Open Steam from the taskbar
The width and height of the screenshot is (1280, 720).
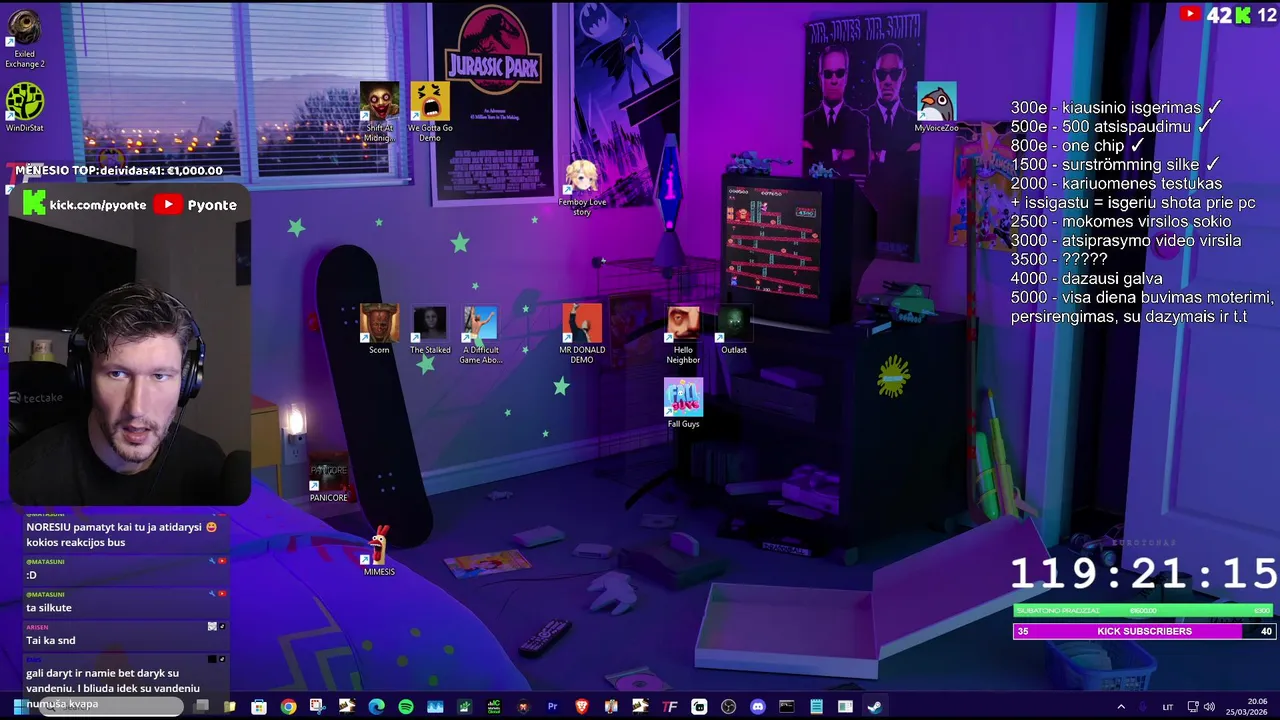(875, 707)
